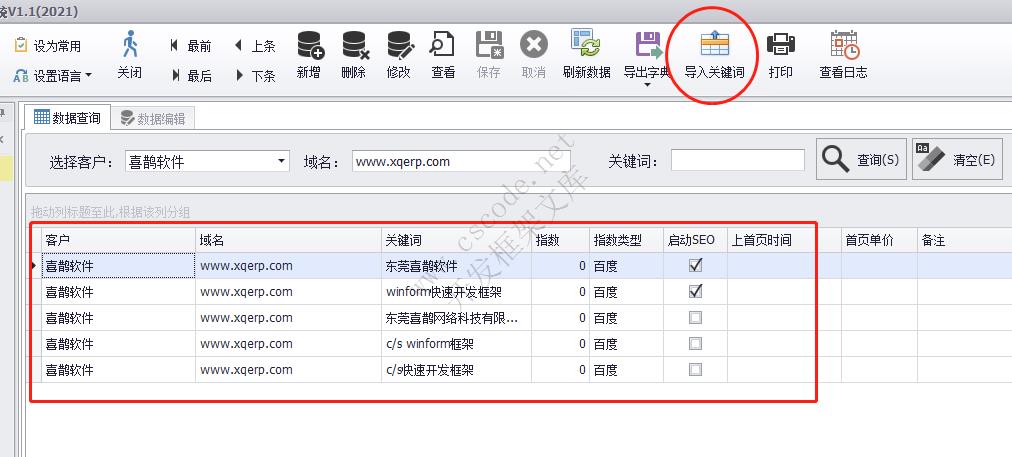Expand the 设置语言 dropdown

pos(88,75)
